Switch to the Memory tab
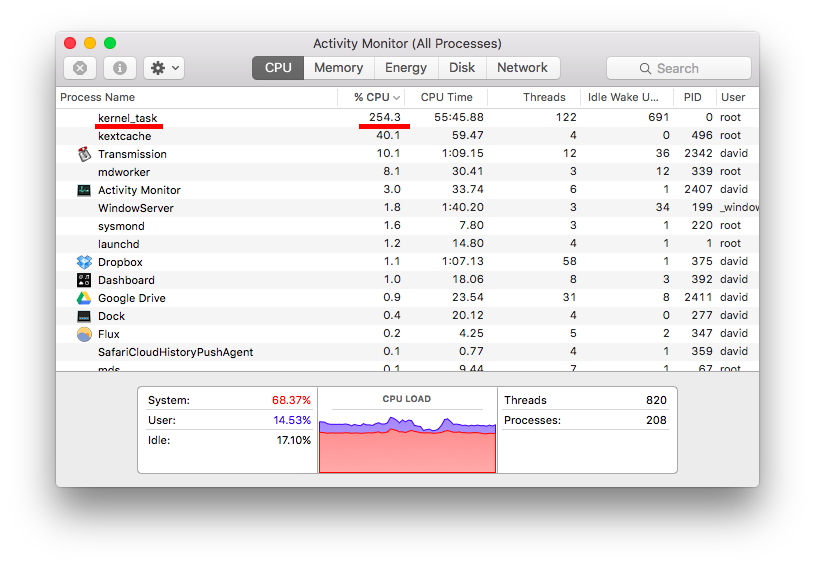The height and width of the screenshot is (567, 815). [338, 68]
